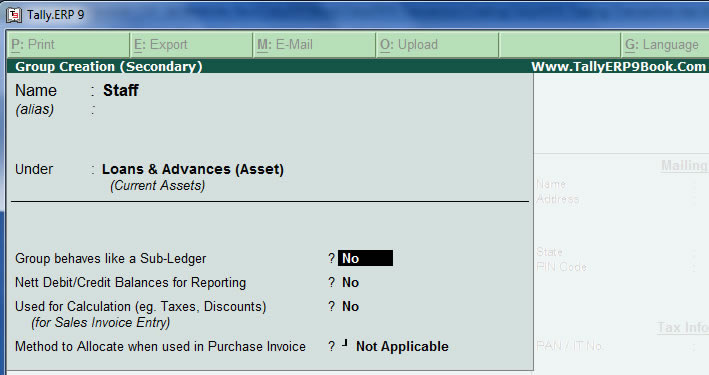Image resolution: width=709 pixels, height=375 pixels.
Task: Click the Nett Debit/Credit Balances for Reporting label
Action: tap(130, 283)
